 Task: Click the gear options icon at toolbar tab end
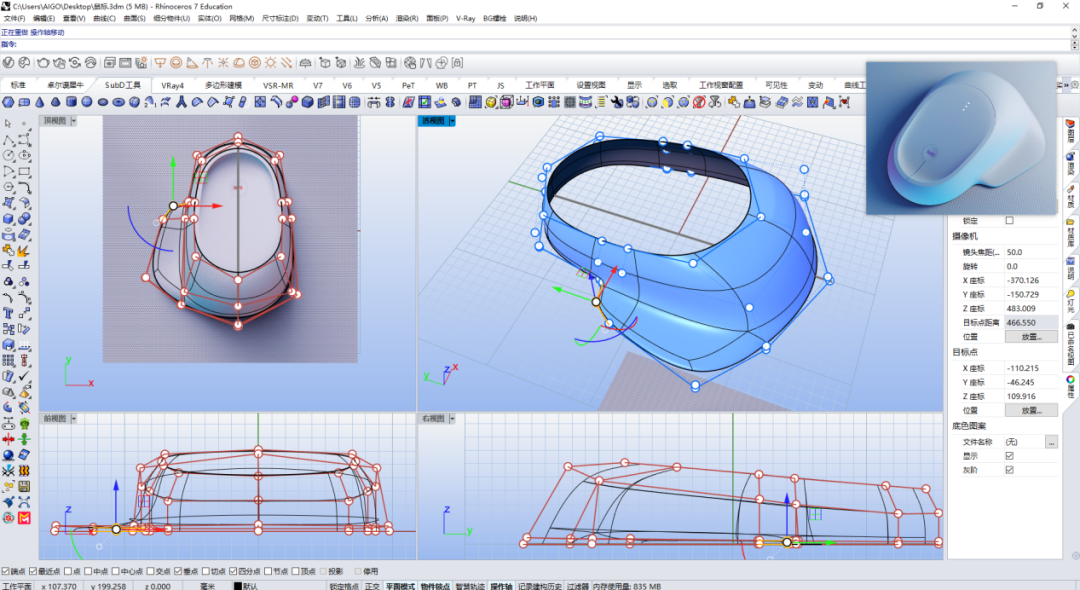1074,85
